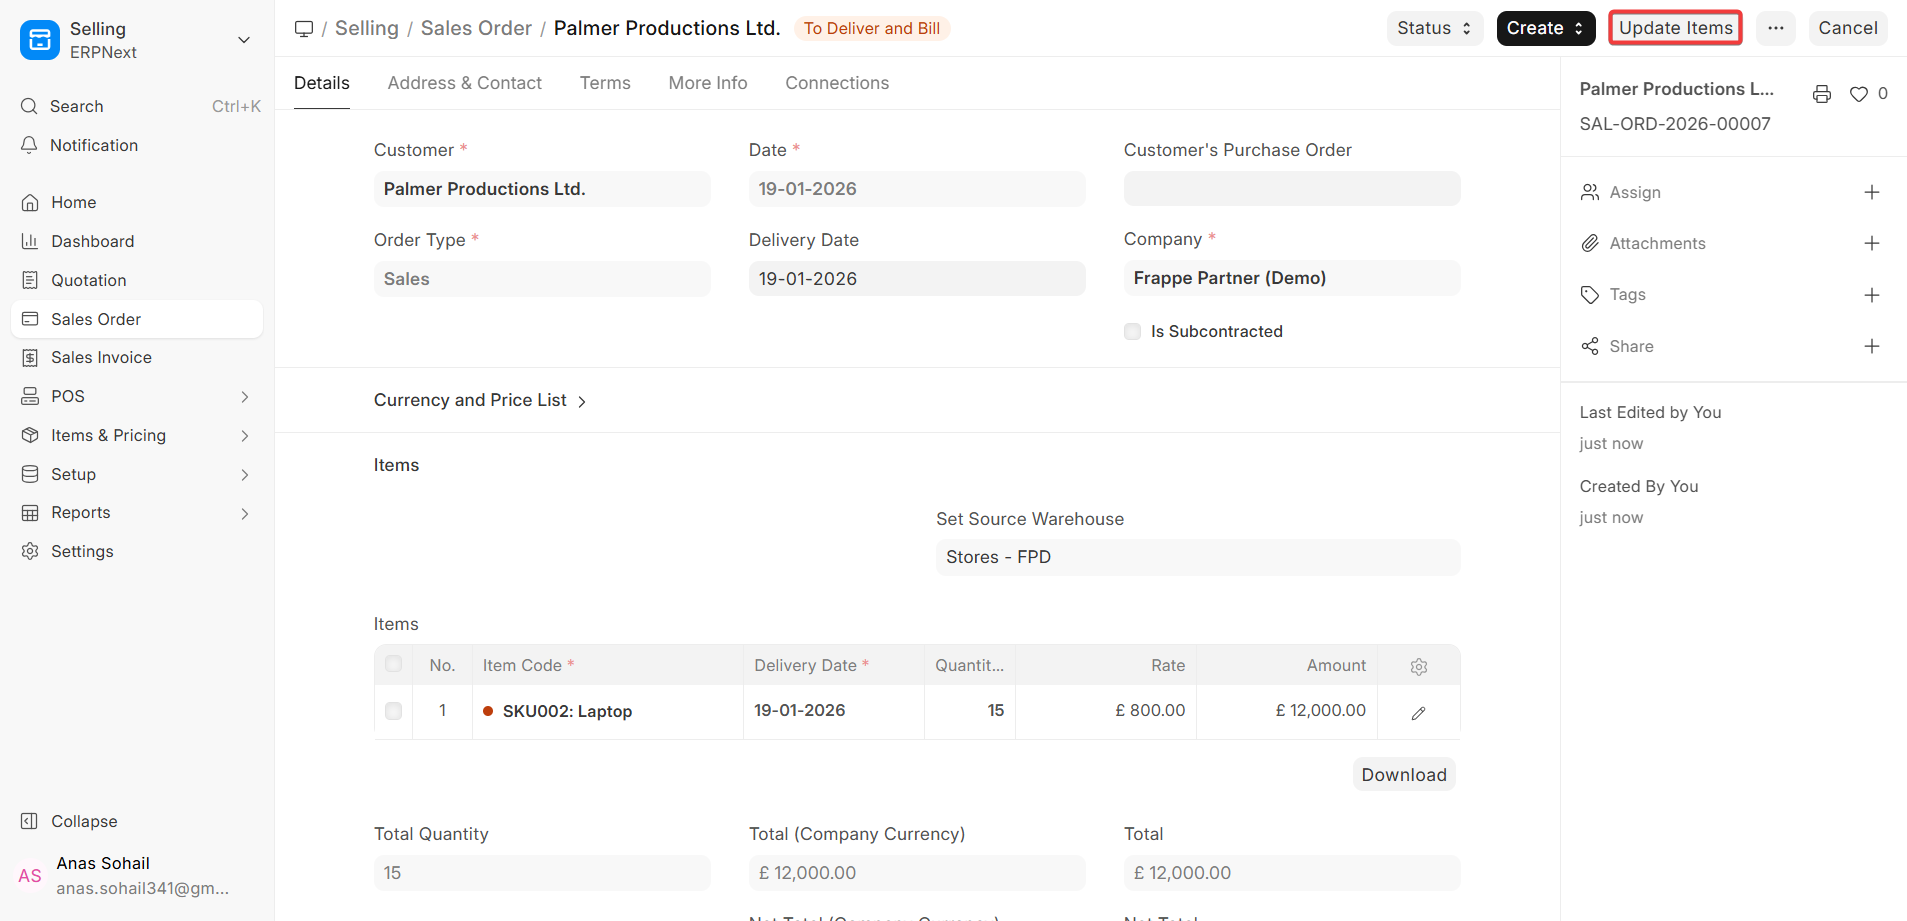Edit the SKU002 Laptop row with the pencil icon
This screenshot has width=1907, height=921.
pyautogui.click(x=1418, y=712)
